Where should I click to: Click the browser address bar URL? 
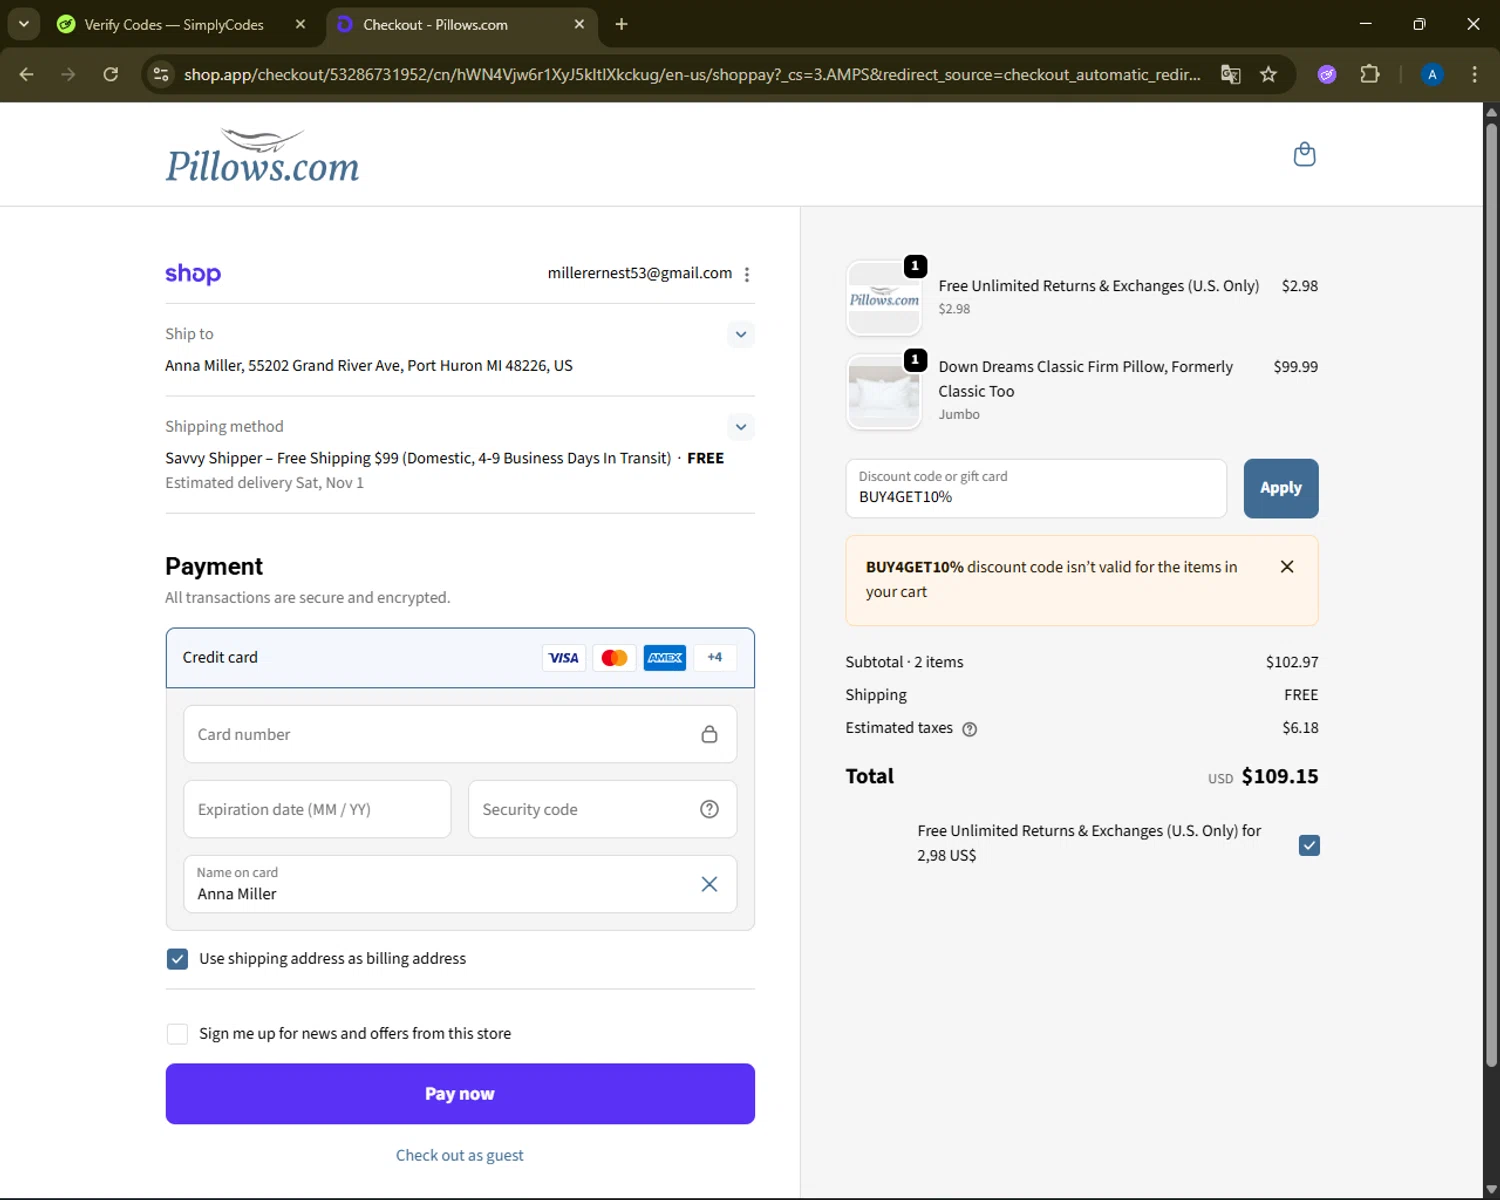coord(692,74)
